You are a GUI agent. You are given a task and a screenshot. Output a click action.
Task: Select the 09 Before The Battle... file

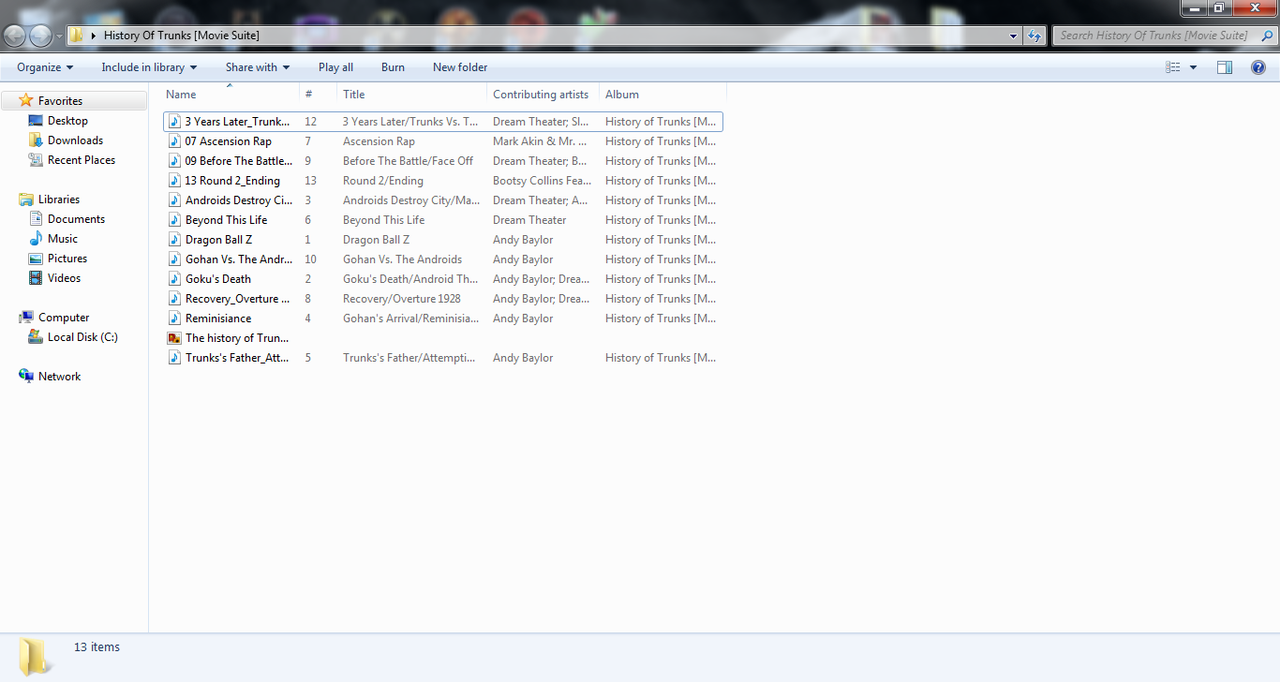(443, 161)
